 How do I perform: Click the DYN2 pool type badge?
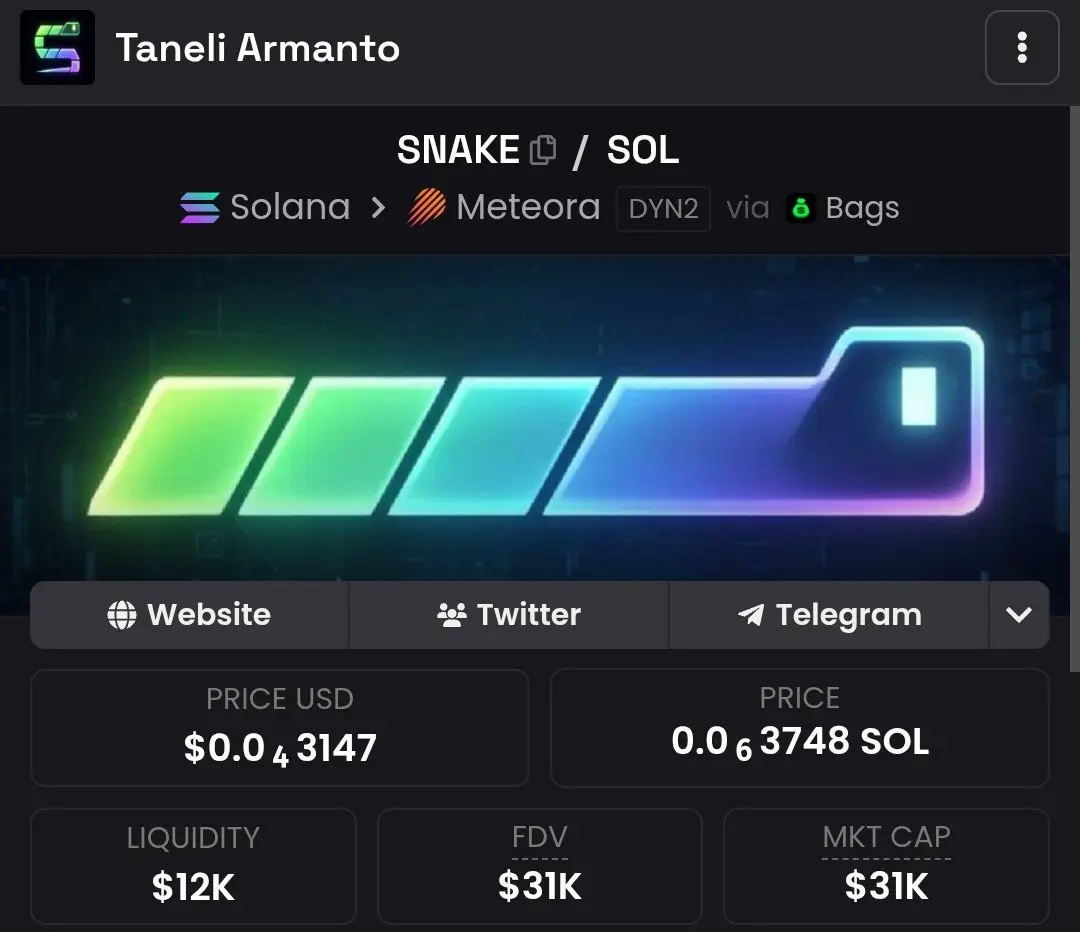point(663,208)
